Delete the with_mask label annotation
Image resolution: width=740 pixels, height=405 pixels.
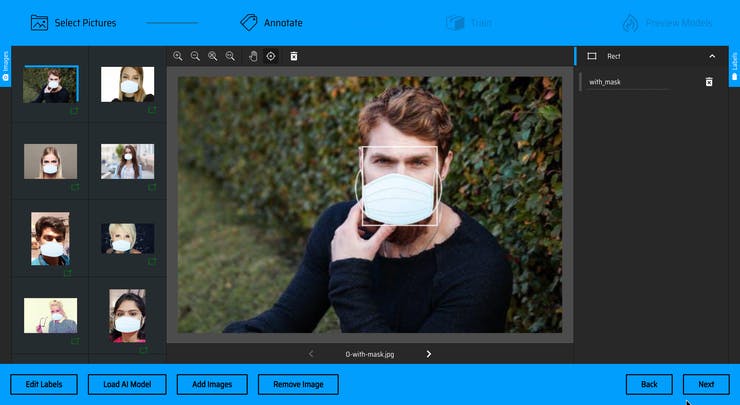click(709, 82)
